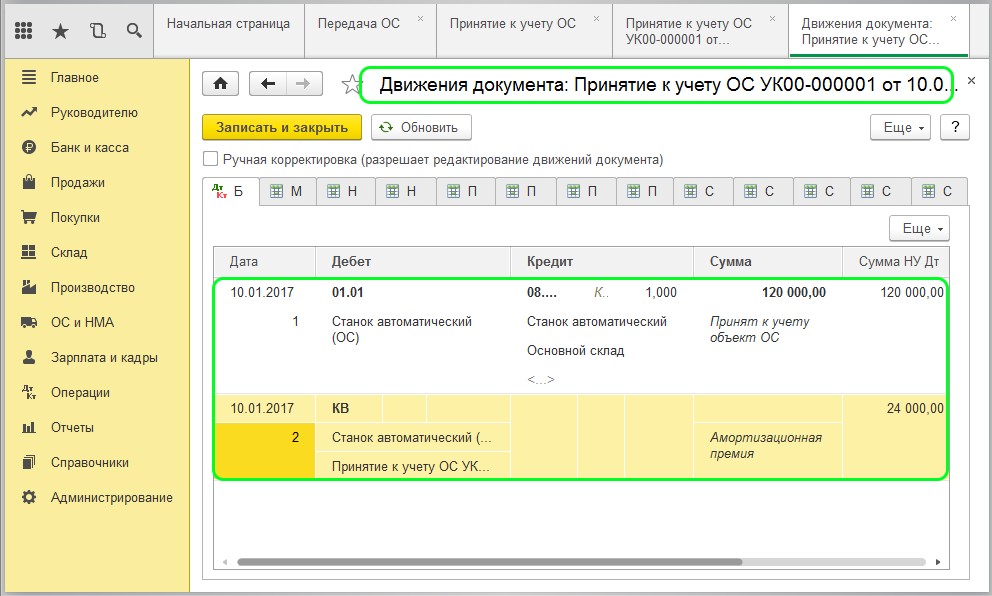Select the Начальная страница tab
The width and height of the screenshot is (992, 596).
click(228, 23)
